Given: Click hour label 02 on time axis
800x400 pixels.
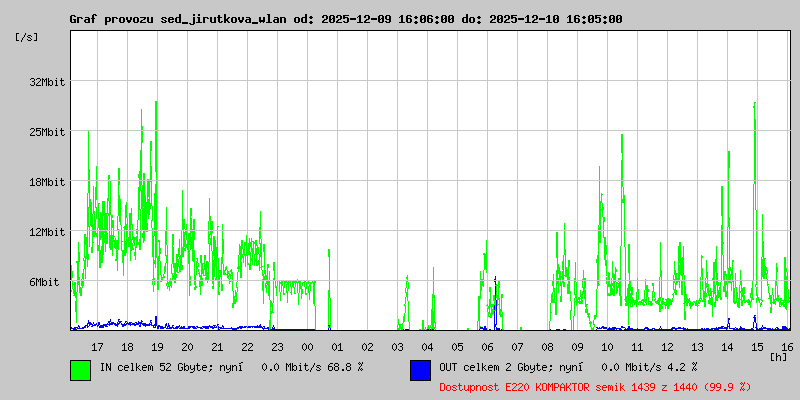Looking at the screenshot, I should 367,347.
